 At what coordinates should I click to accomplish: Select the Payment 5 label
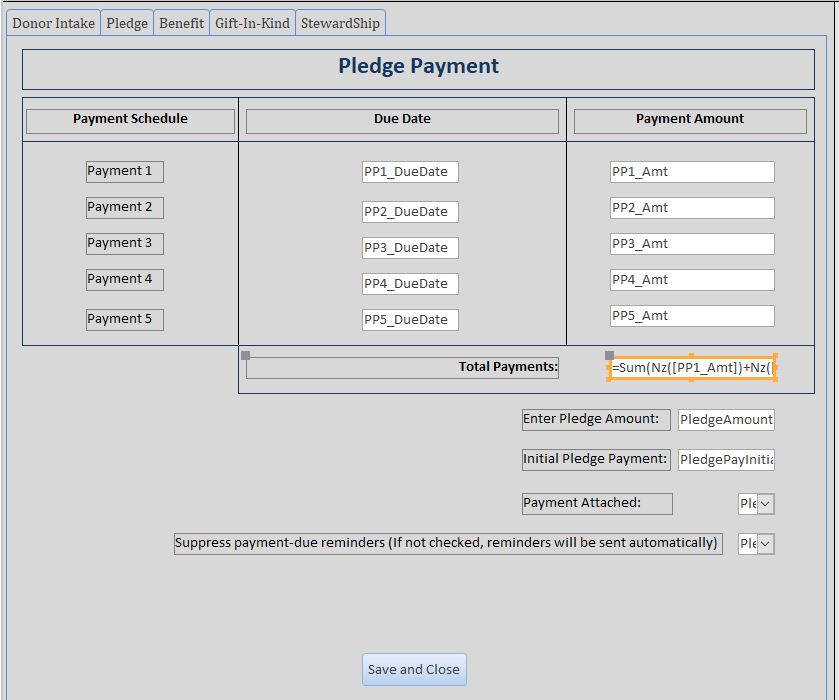pyautogui.click(x=125, y=319)
